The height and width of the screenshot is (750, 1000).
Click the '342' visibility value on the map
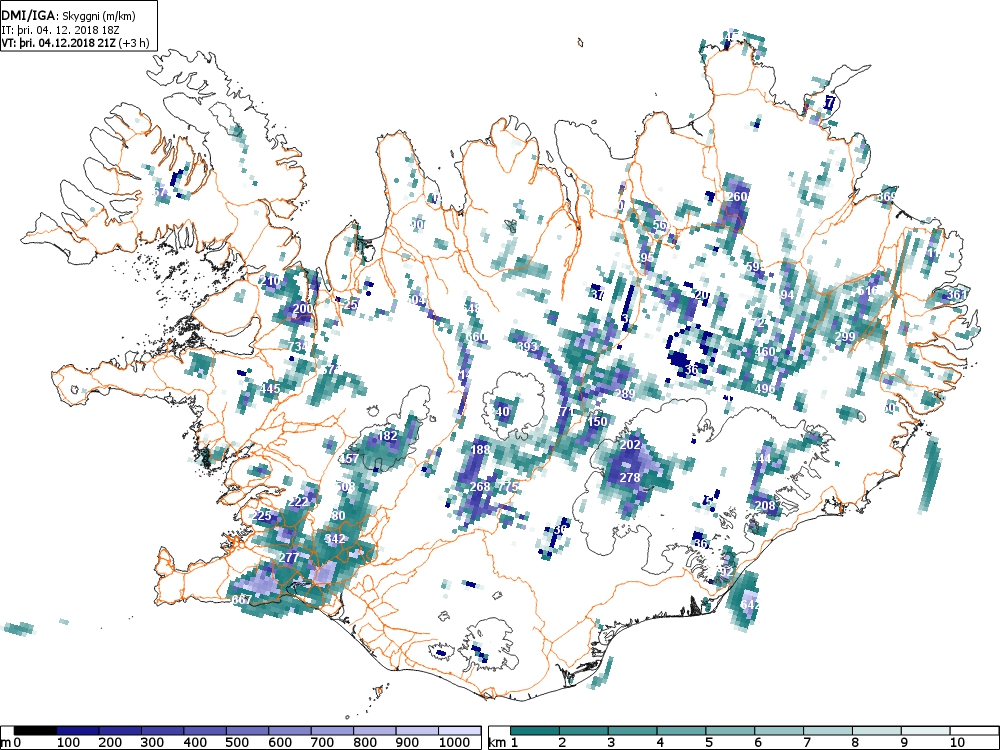335,539
